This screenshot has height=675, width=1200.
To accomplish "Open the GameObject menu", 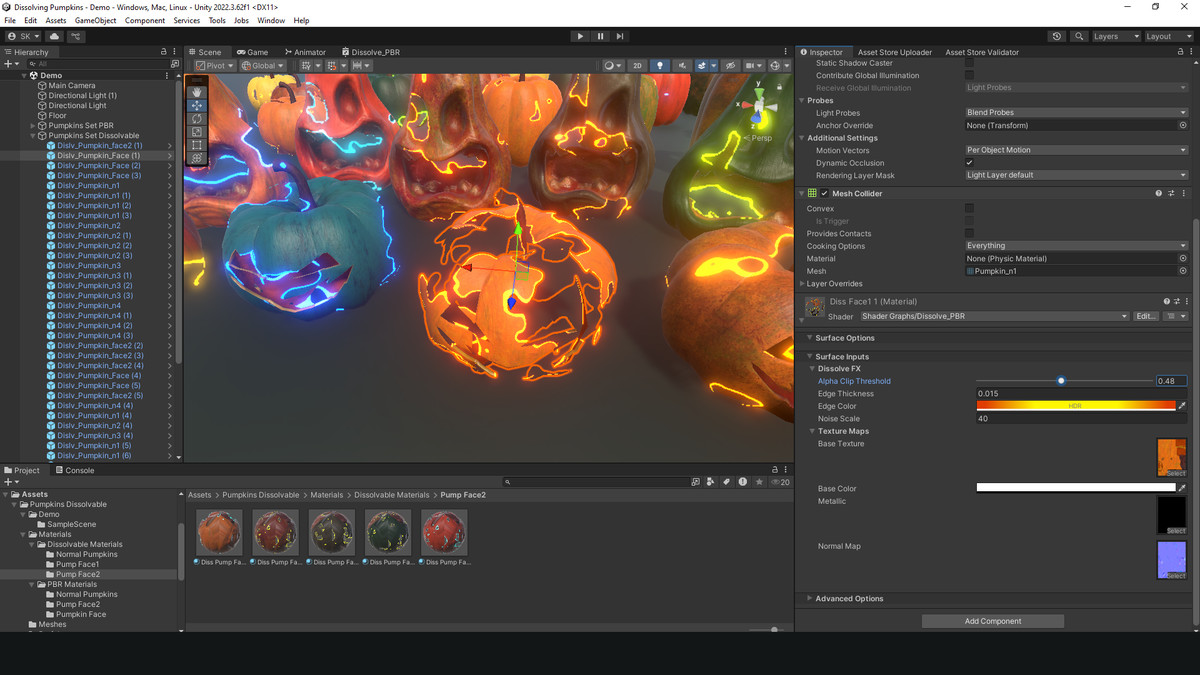I will point(95,19).
